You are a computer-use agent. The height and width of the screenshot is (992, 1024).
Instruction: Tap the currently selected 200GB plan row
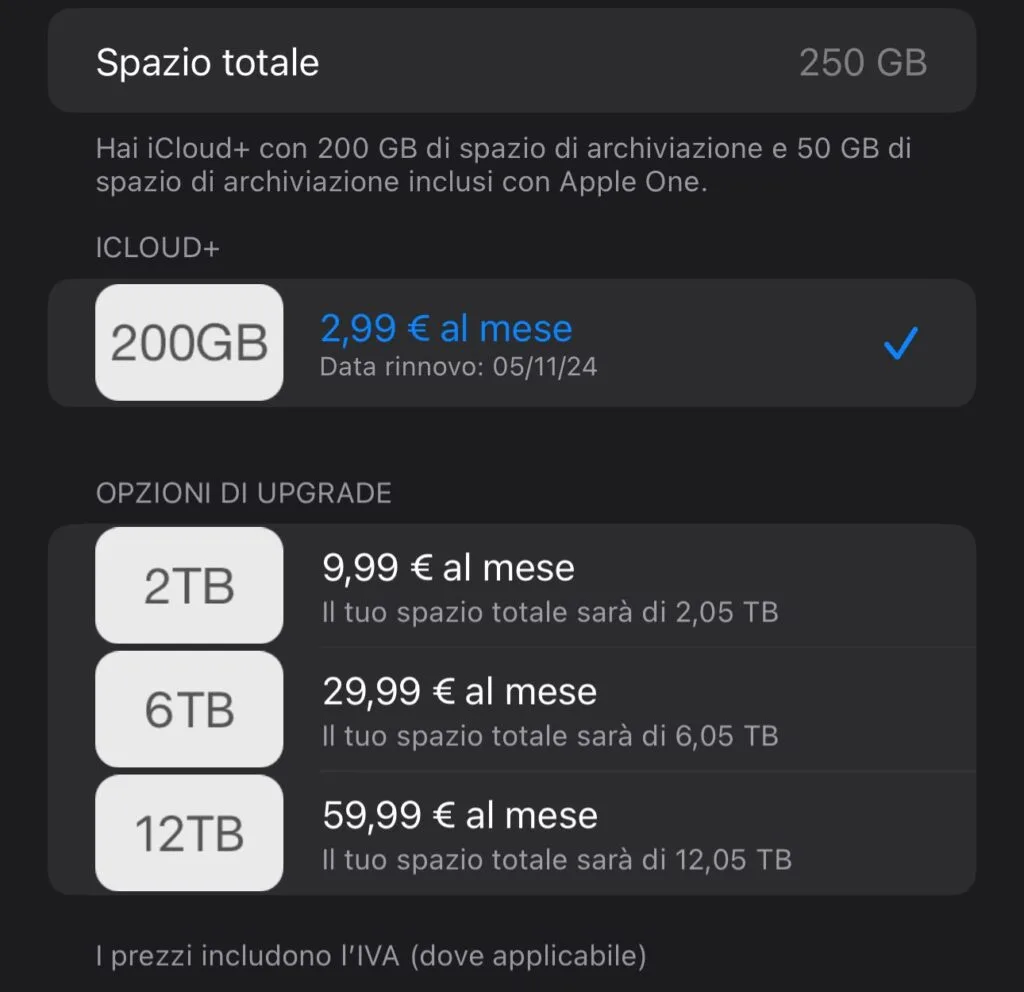512,343
